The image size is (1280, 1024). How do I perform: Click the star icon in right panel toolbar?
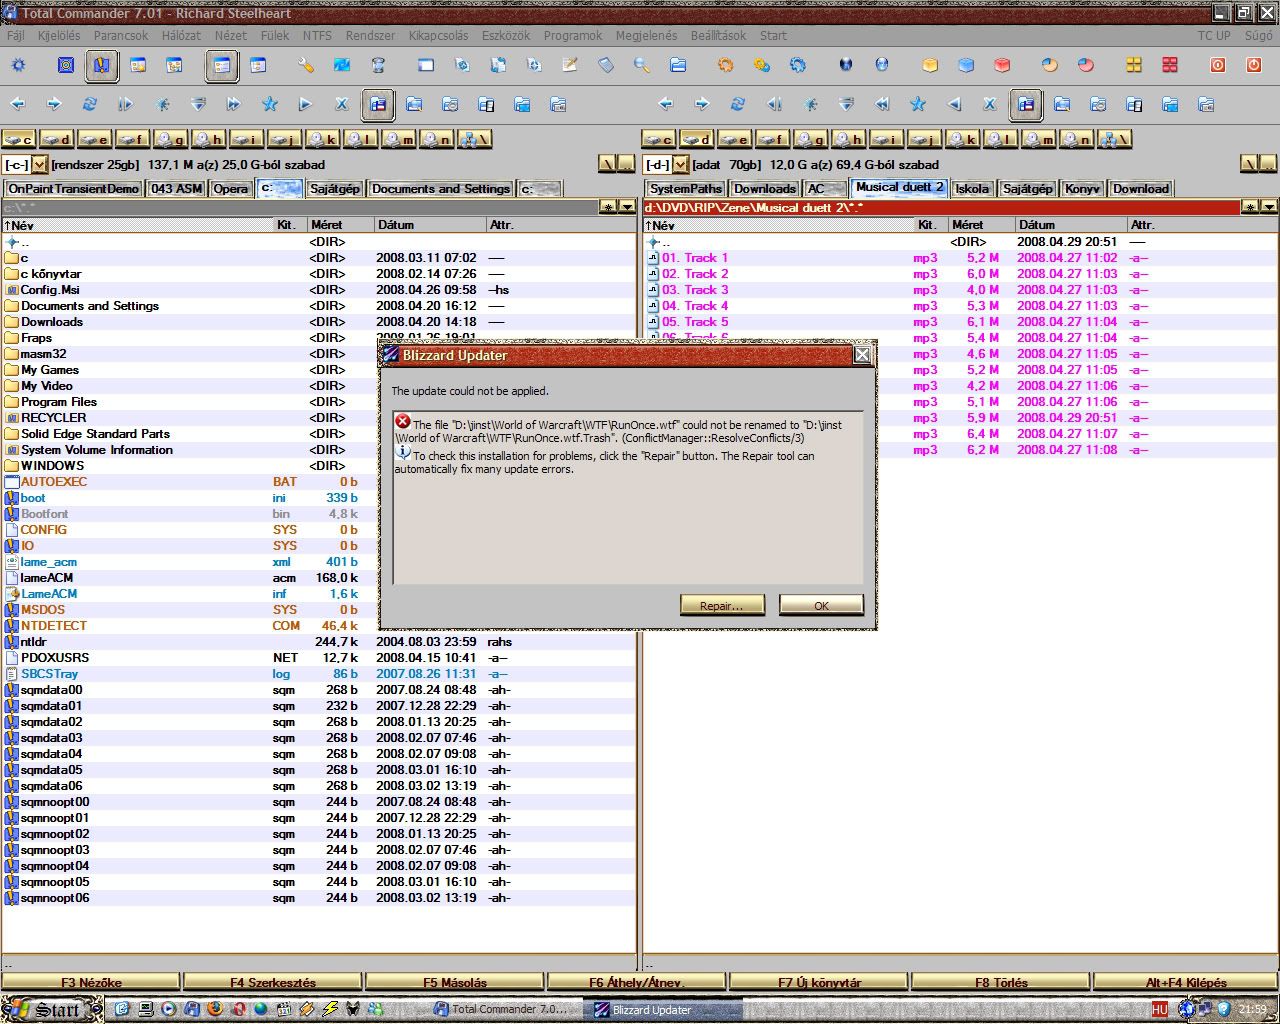point(918,104)
